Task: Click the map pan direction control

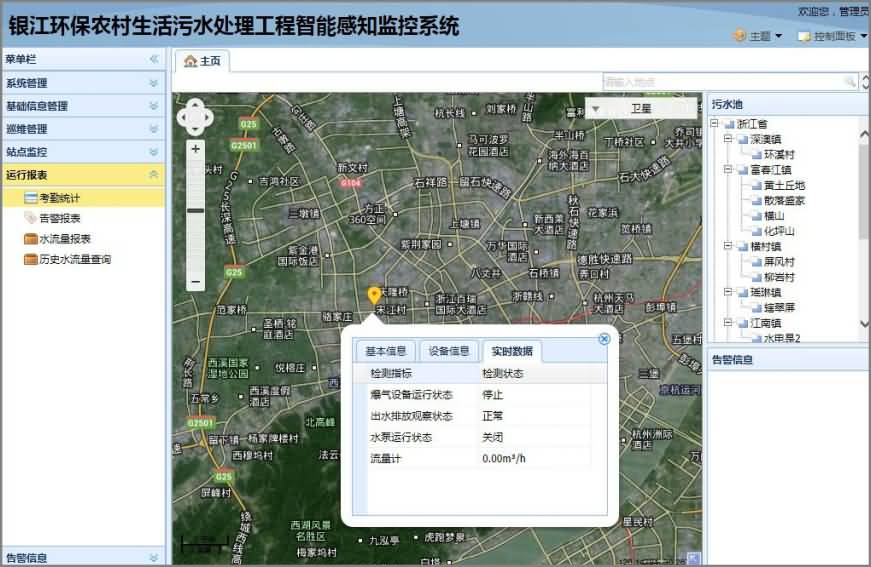Action: click(195, 116)
